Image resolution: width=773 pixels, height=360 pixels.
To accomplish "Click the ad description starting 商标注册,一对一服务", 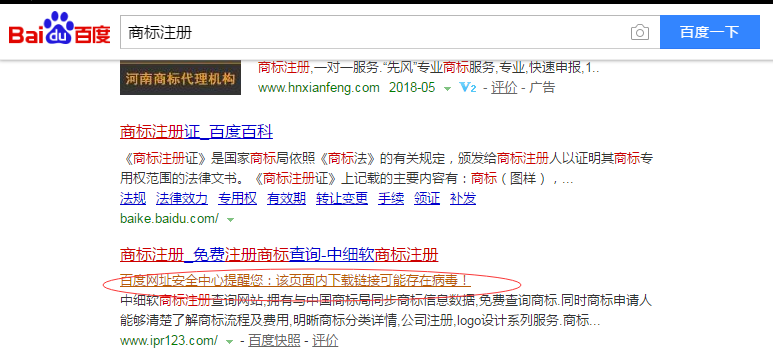I will point(428,68).
